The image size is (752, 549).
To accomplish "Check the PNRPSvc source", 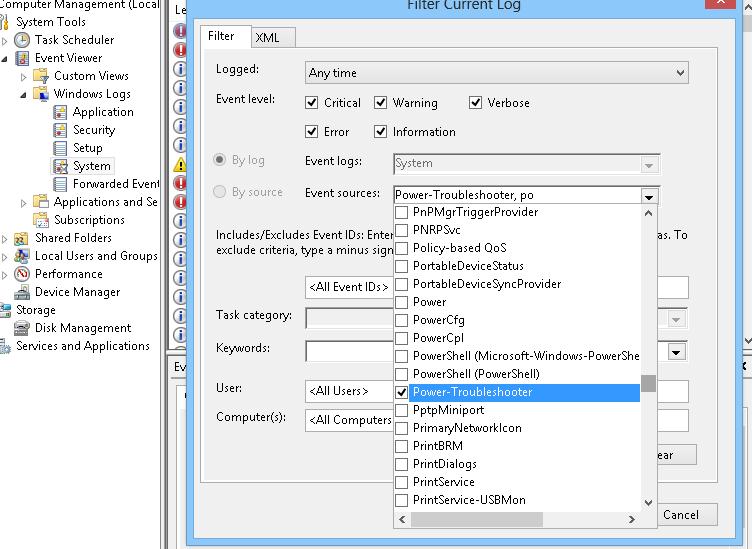I will coord(401,230).
